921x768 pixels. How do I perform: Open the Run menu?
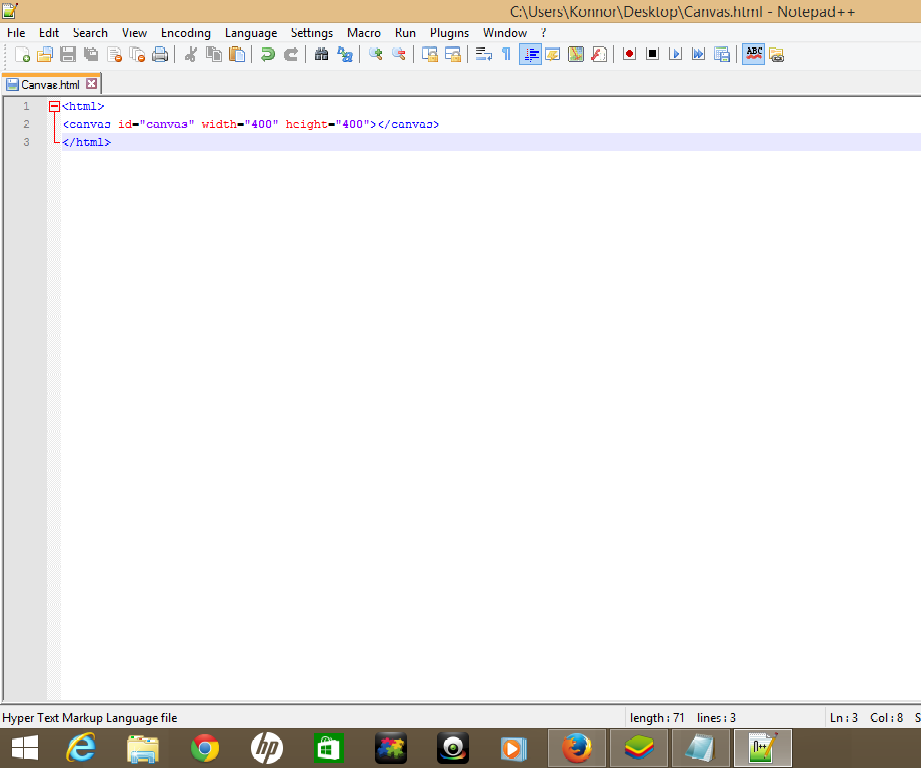[x=405, y=33]
